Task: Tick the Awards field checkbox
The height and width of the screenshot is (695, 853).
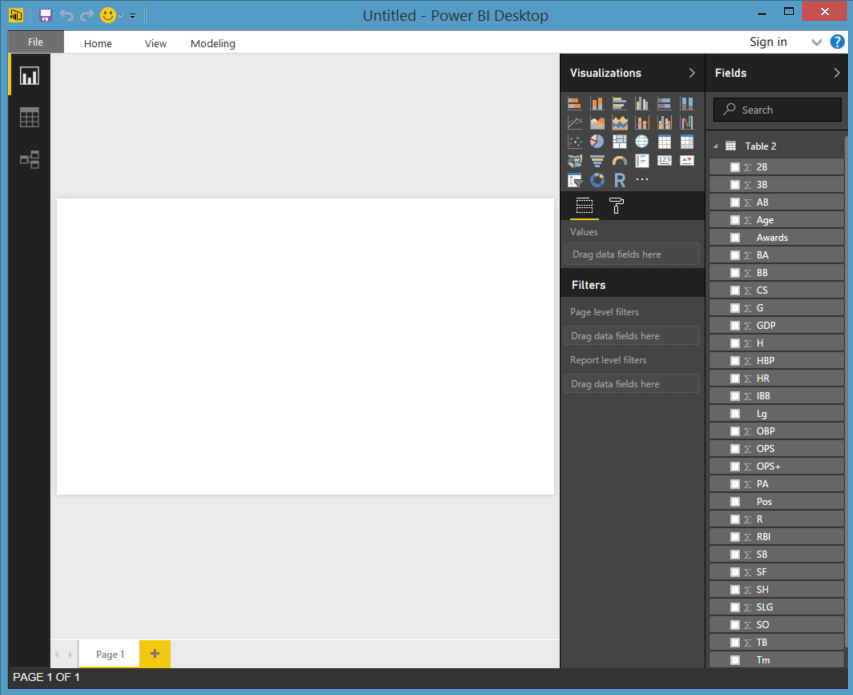Action: point(735,238)
